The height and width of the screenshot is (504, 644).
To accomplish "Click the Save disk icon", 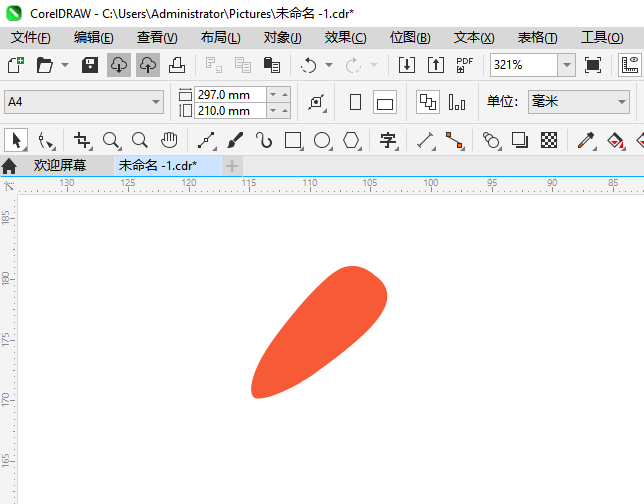I will (x=90, y=65).
